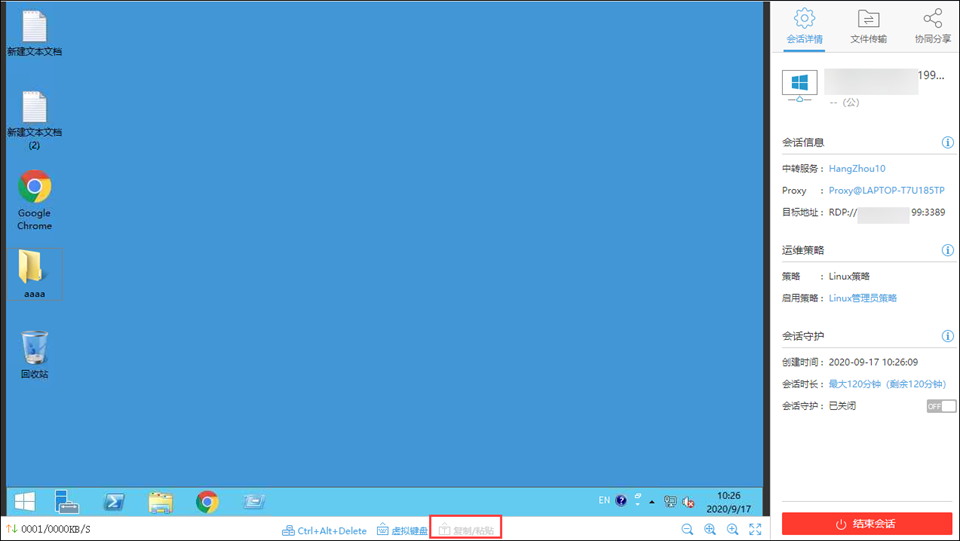Click the 创建时间 value 2020-09-17 10:26:09
Viewport: 960px width, 541px height.
(x=873, y=362)
